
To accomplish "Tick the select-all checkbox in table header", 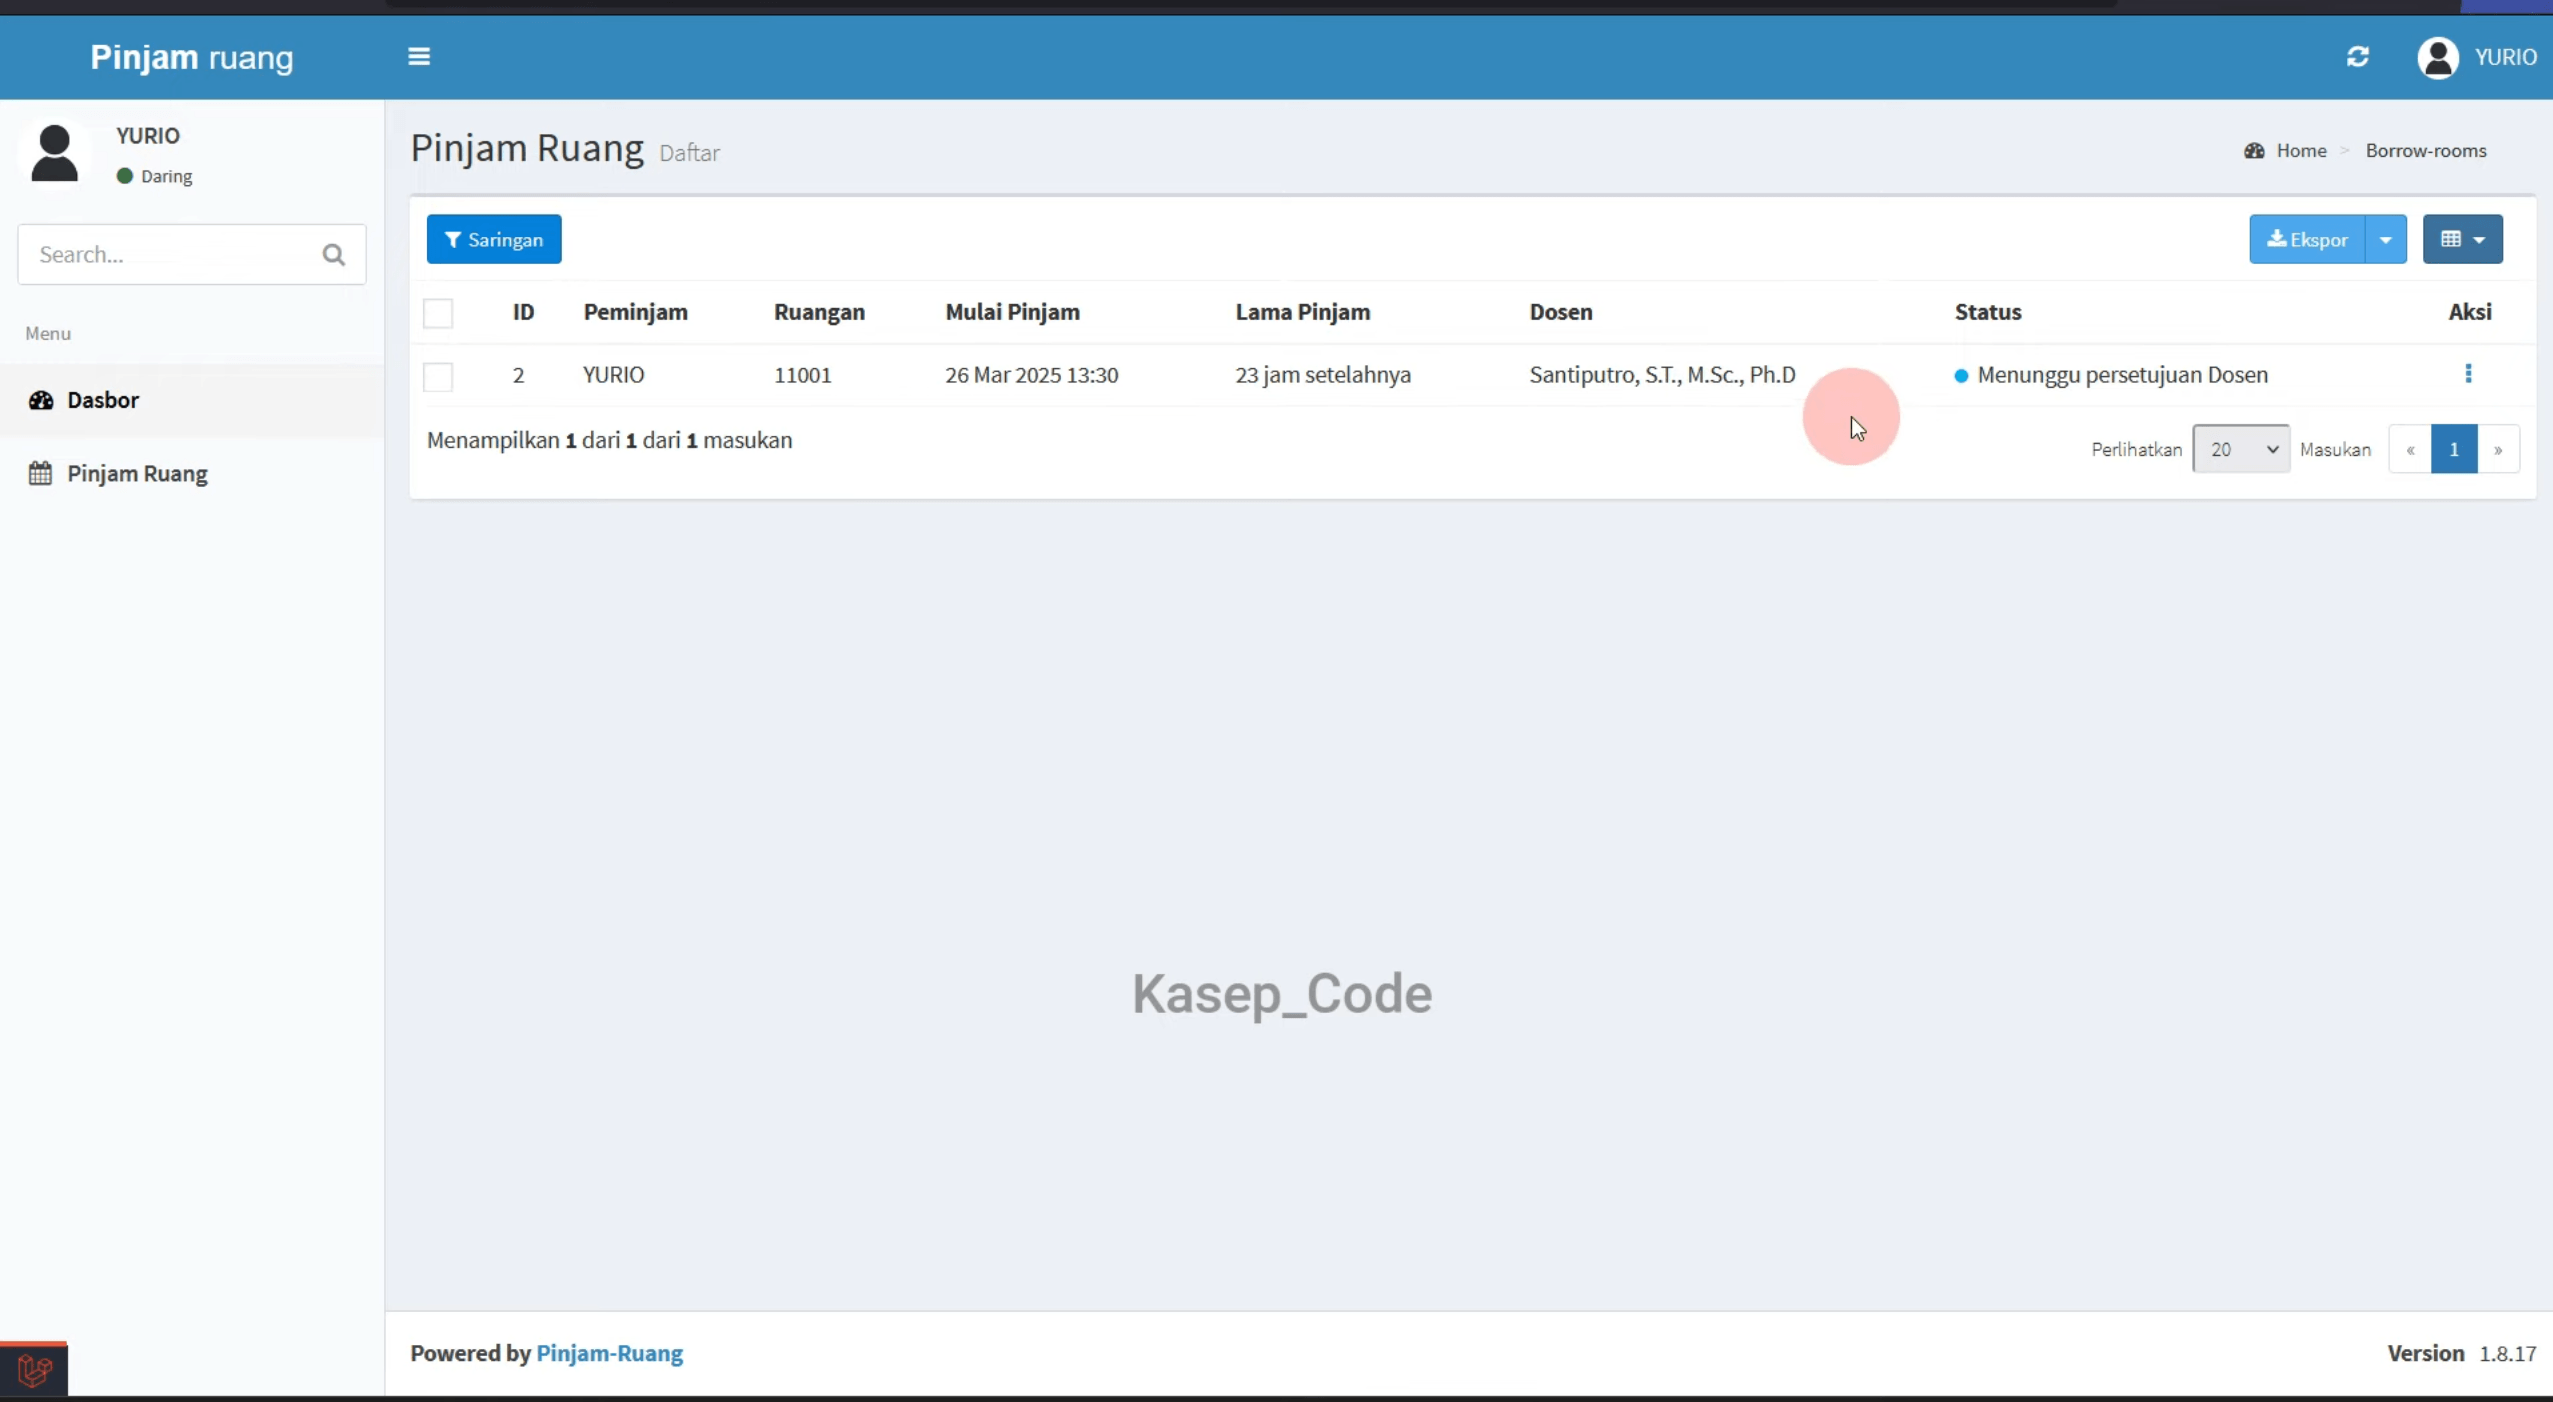I will [438, 313].
